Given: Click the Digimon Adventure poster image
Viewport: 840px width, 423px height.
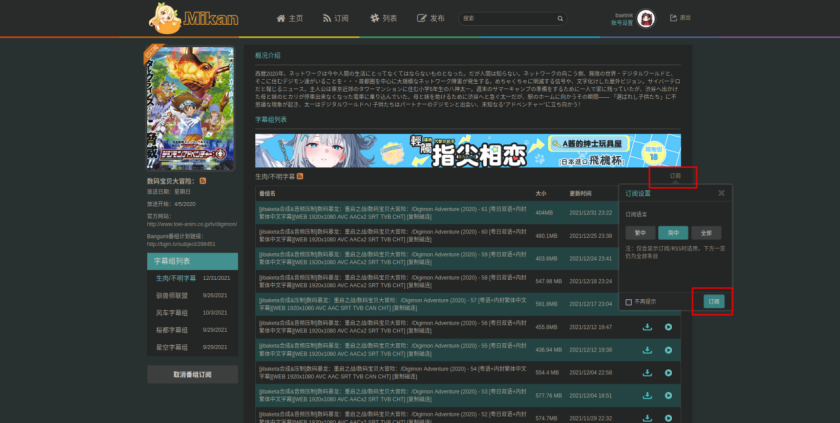Looking at the screenshot, I should [191, 108].
